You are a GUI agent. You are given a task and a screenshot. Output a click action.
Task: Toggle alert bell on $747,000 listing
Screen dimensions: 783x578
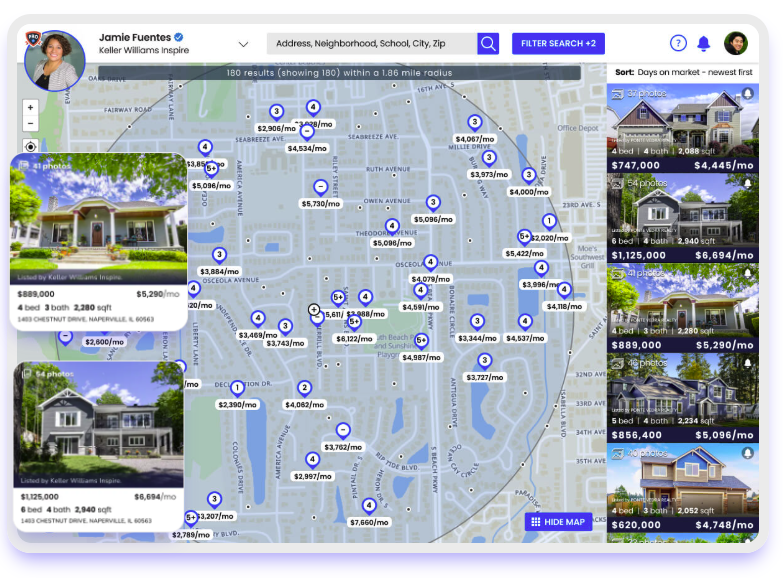tap(748, 93)
